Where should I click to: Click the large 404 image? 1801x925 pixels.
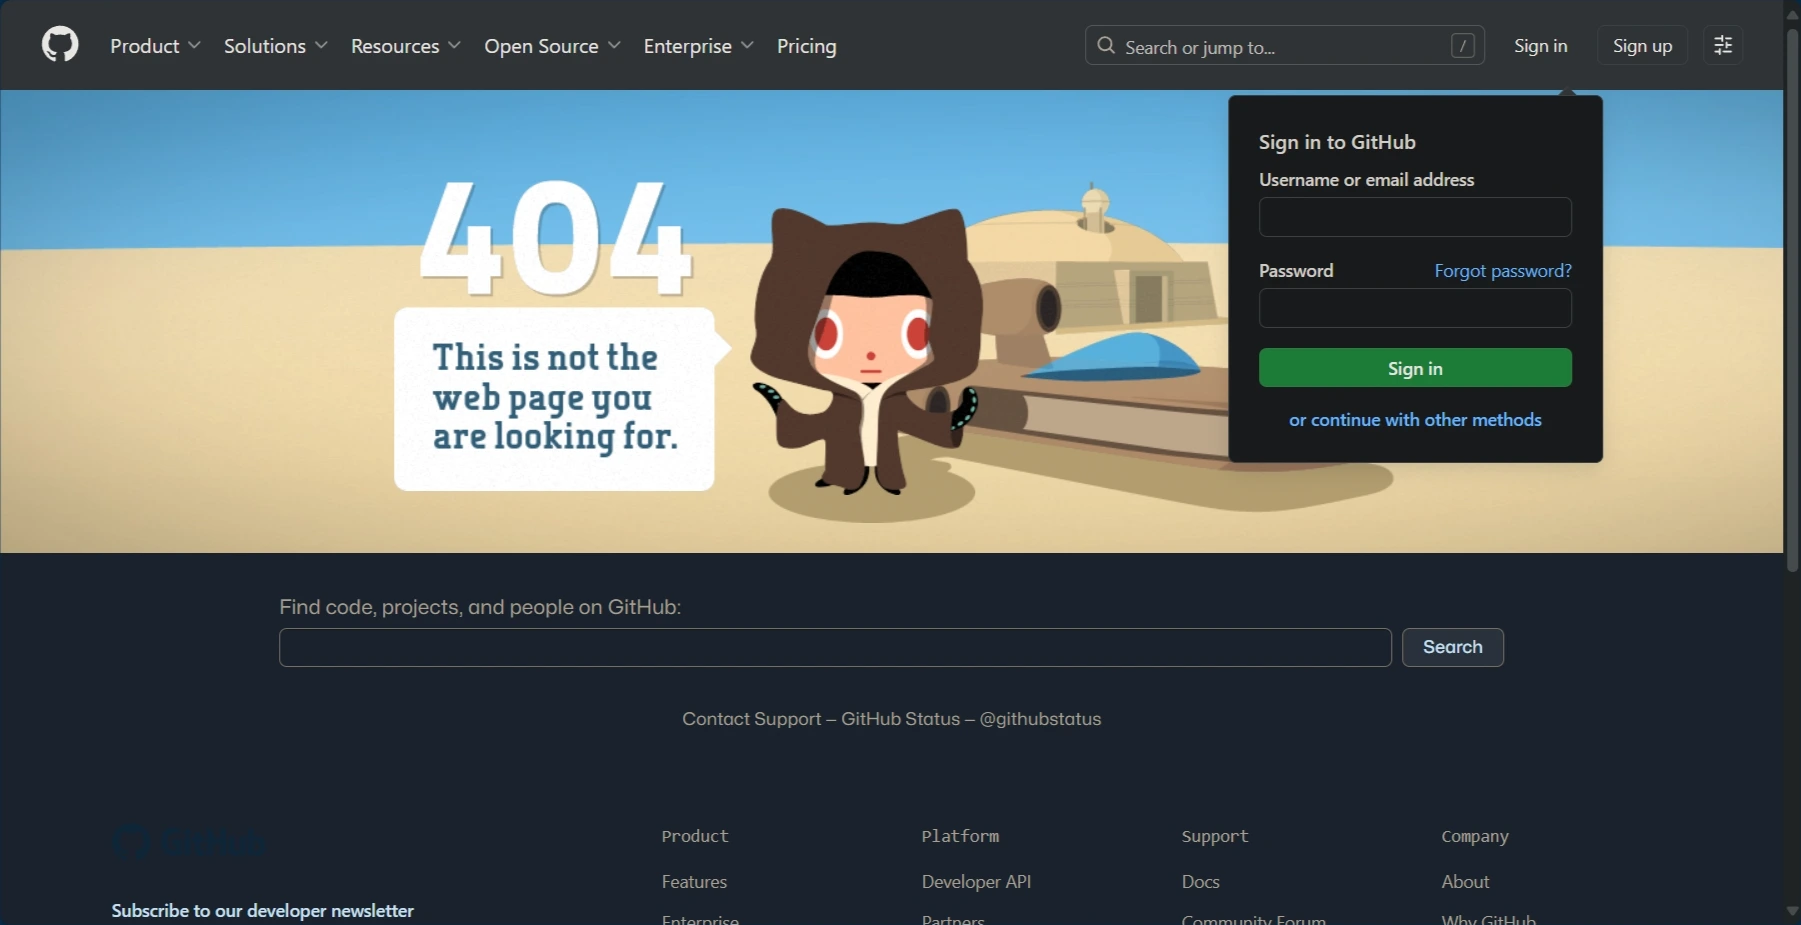click(x=556, y=240)
